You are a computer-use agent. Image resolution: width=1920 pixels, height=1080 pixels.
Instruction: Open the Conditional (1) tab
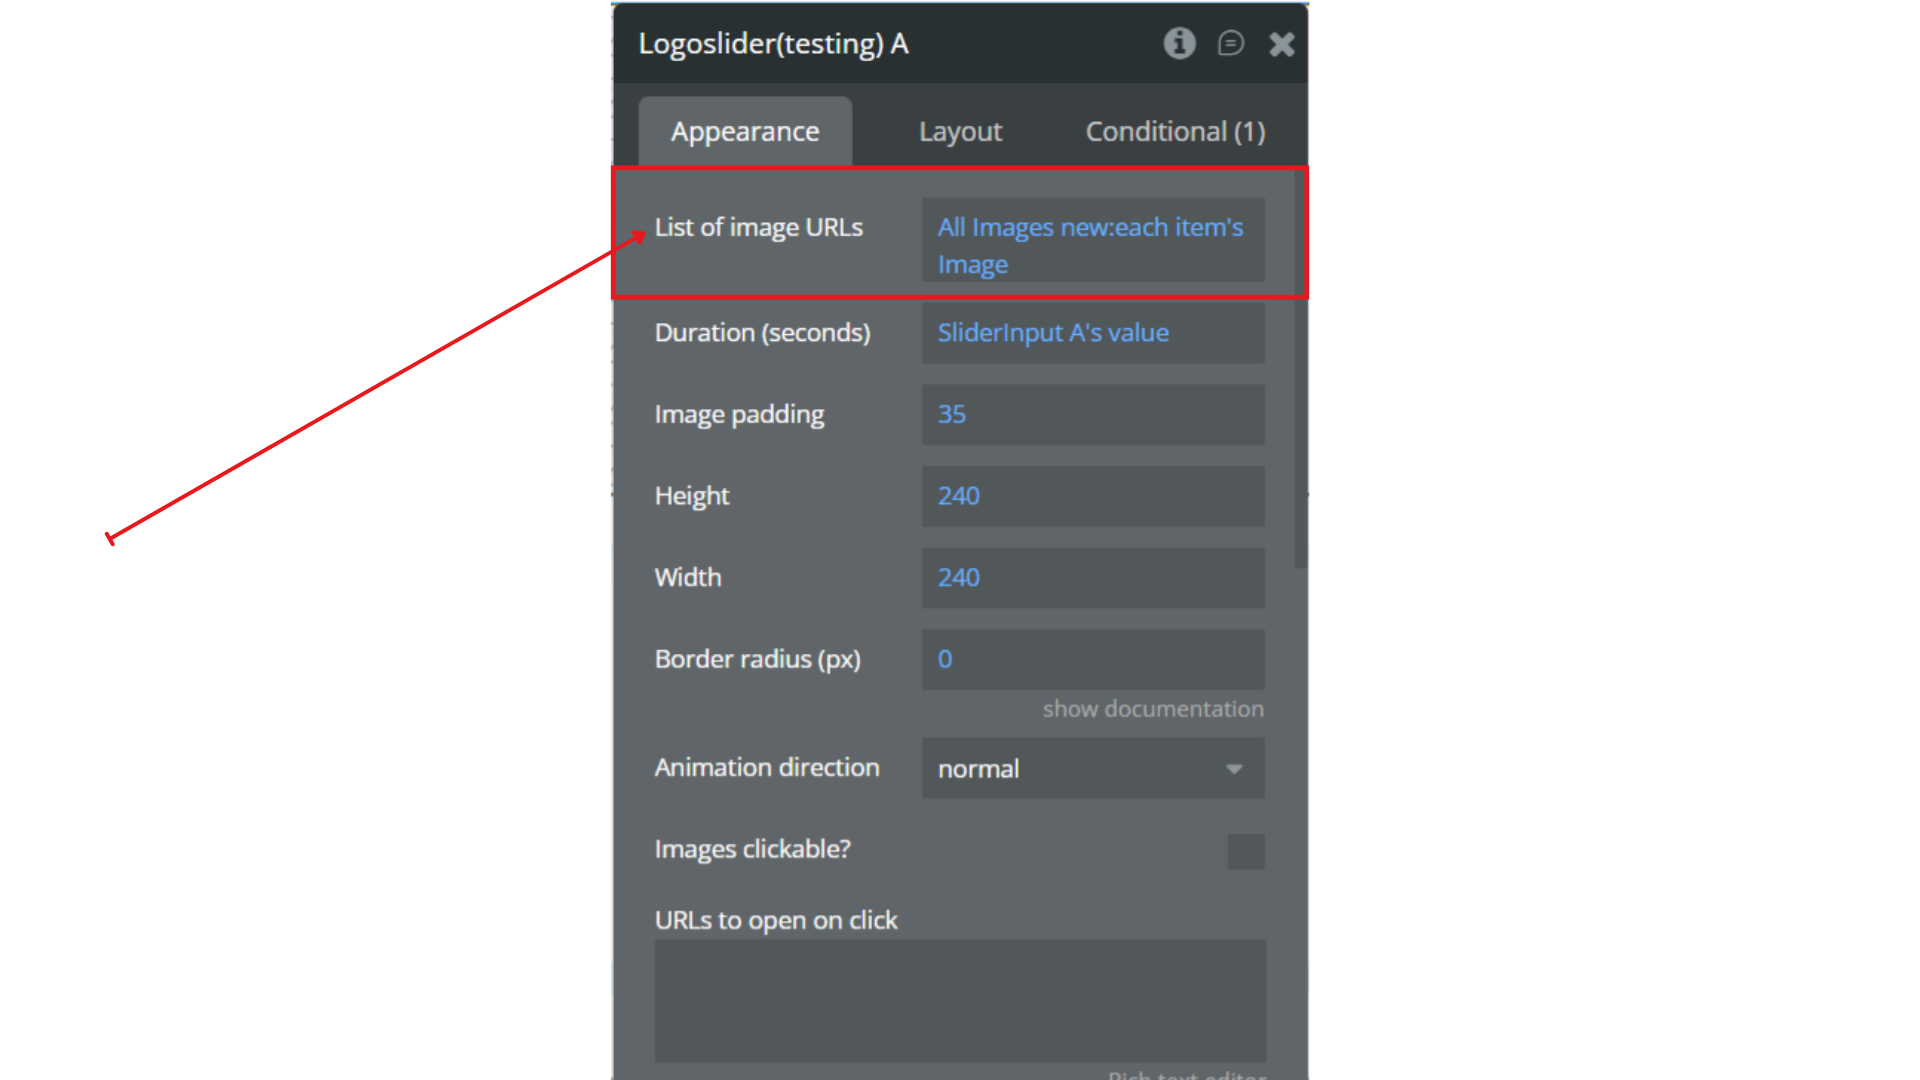tap(1175, 131)
